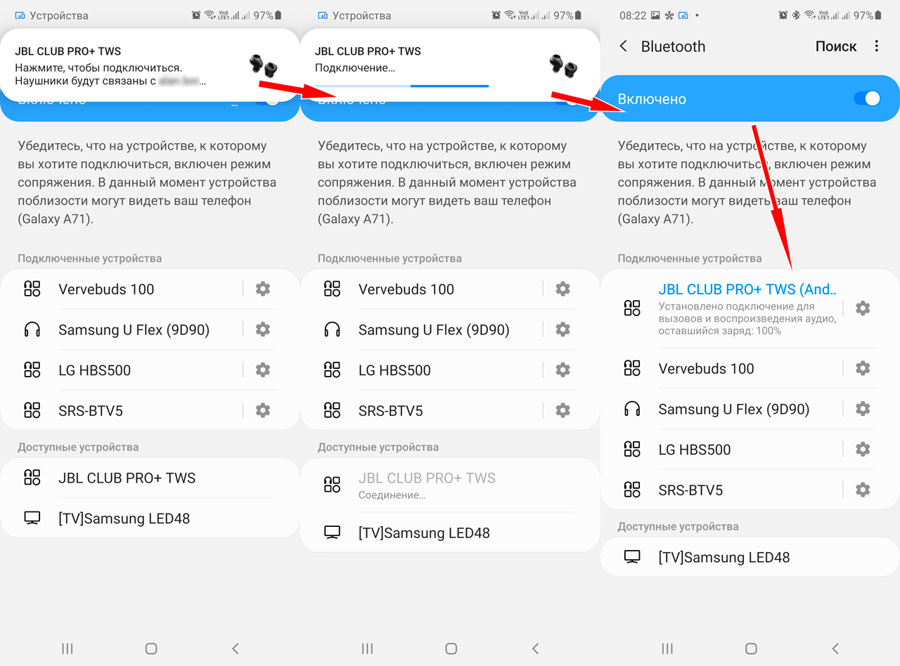
Task: Open LG HBS500 settings gear in right screen
Action: (863, 449)
